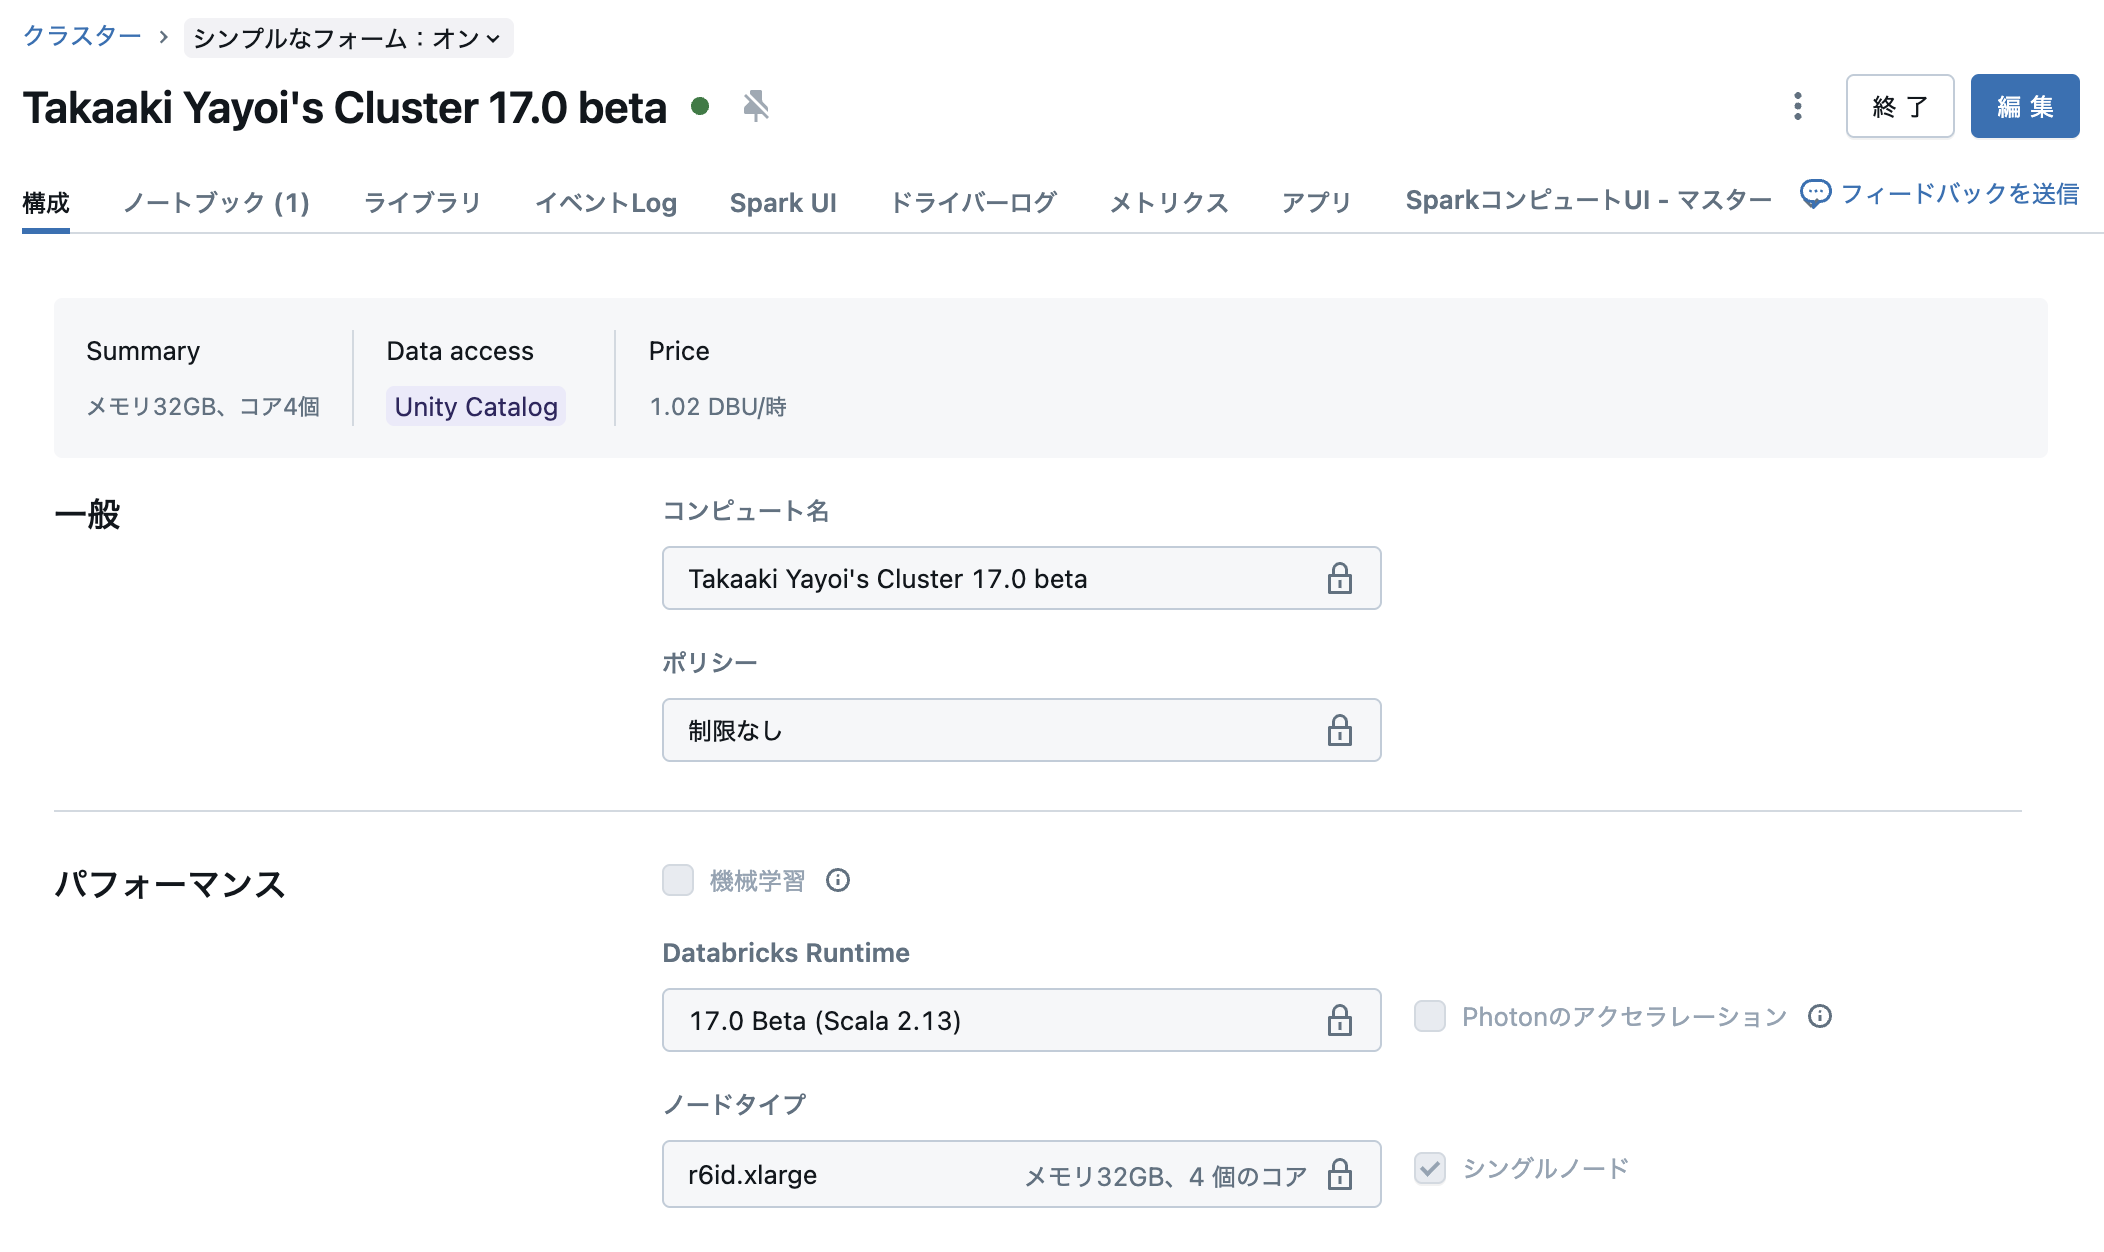Click the pin icon next to the cluster title
Image resolution: width=2104 pixels, height=1252 pixels.
(757, 105)
